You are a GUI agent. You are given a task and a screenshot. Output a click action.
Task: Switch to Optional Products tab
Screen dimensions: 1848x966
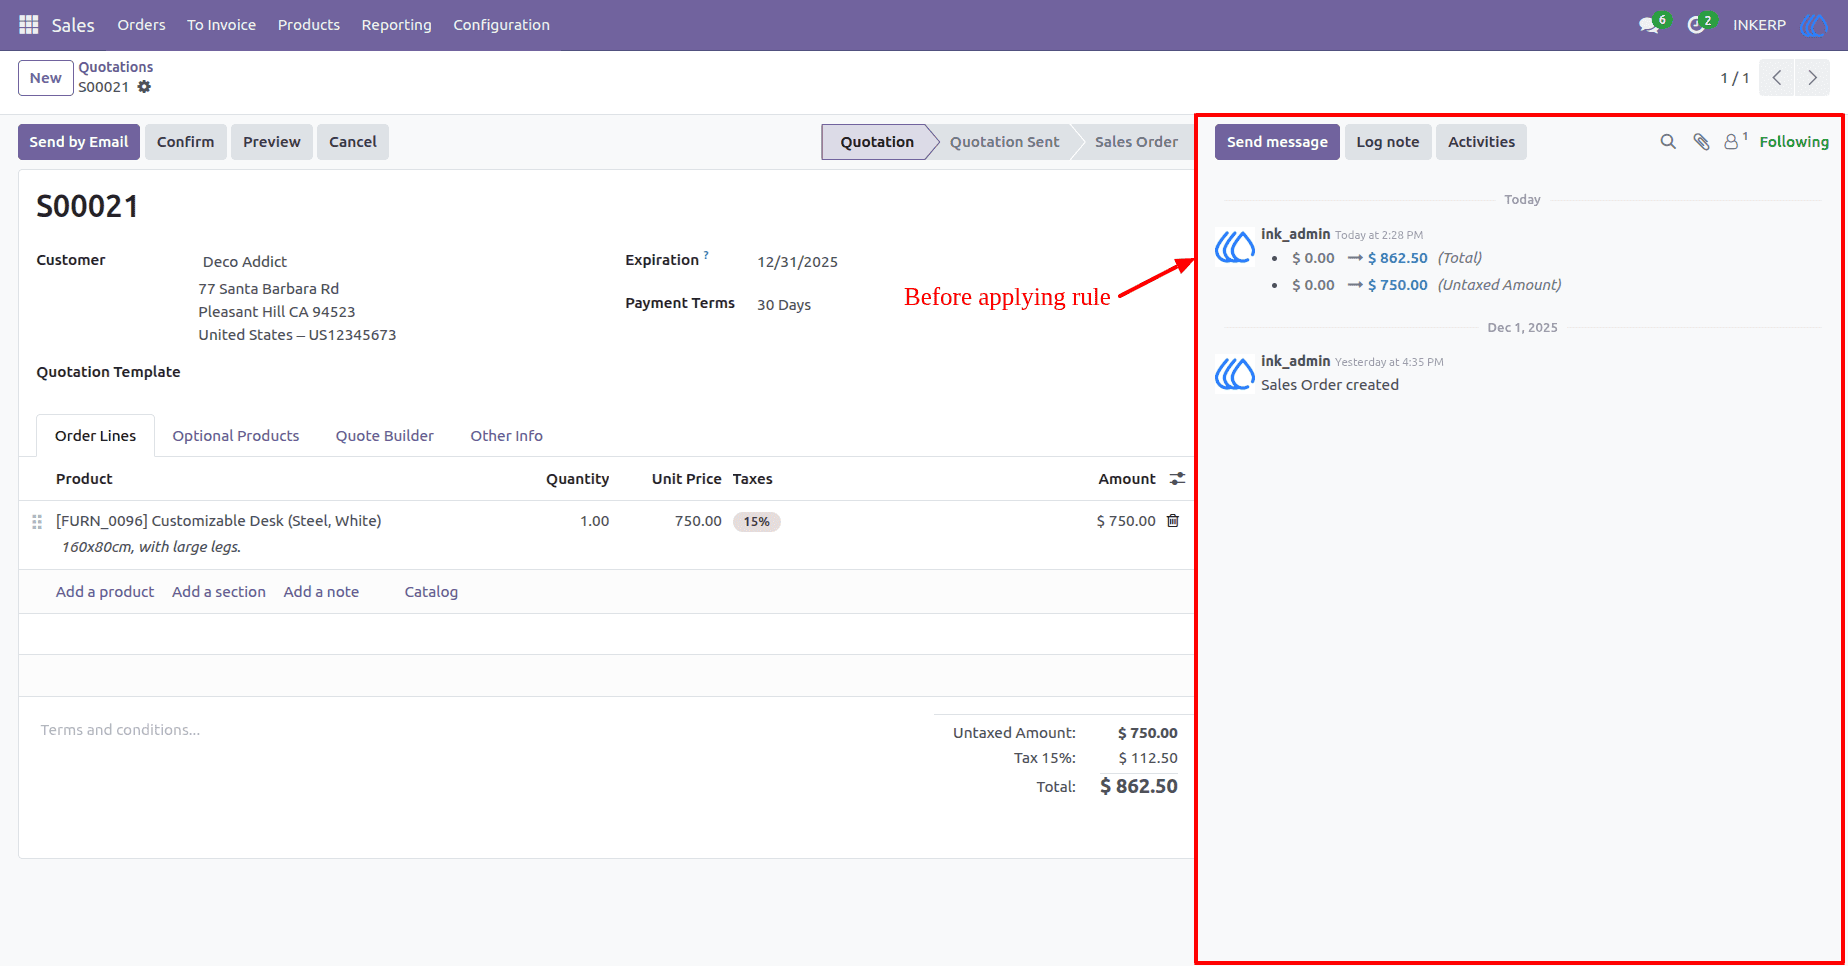(x=236, y=436)
